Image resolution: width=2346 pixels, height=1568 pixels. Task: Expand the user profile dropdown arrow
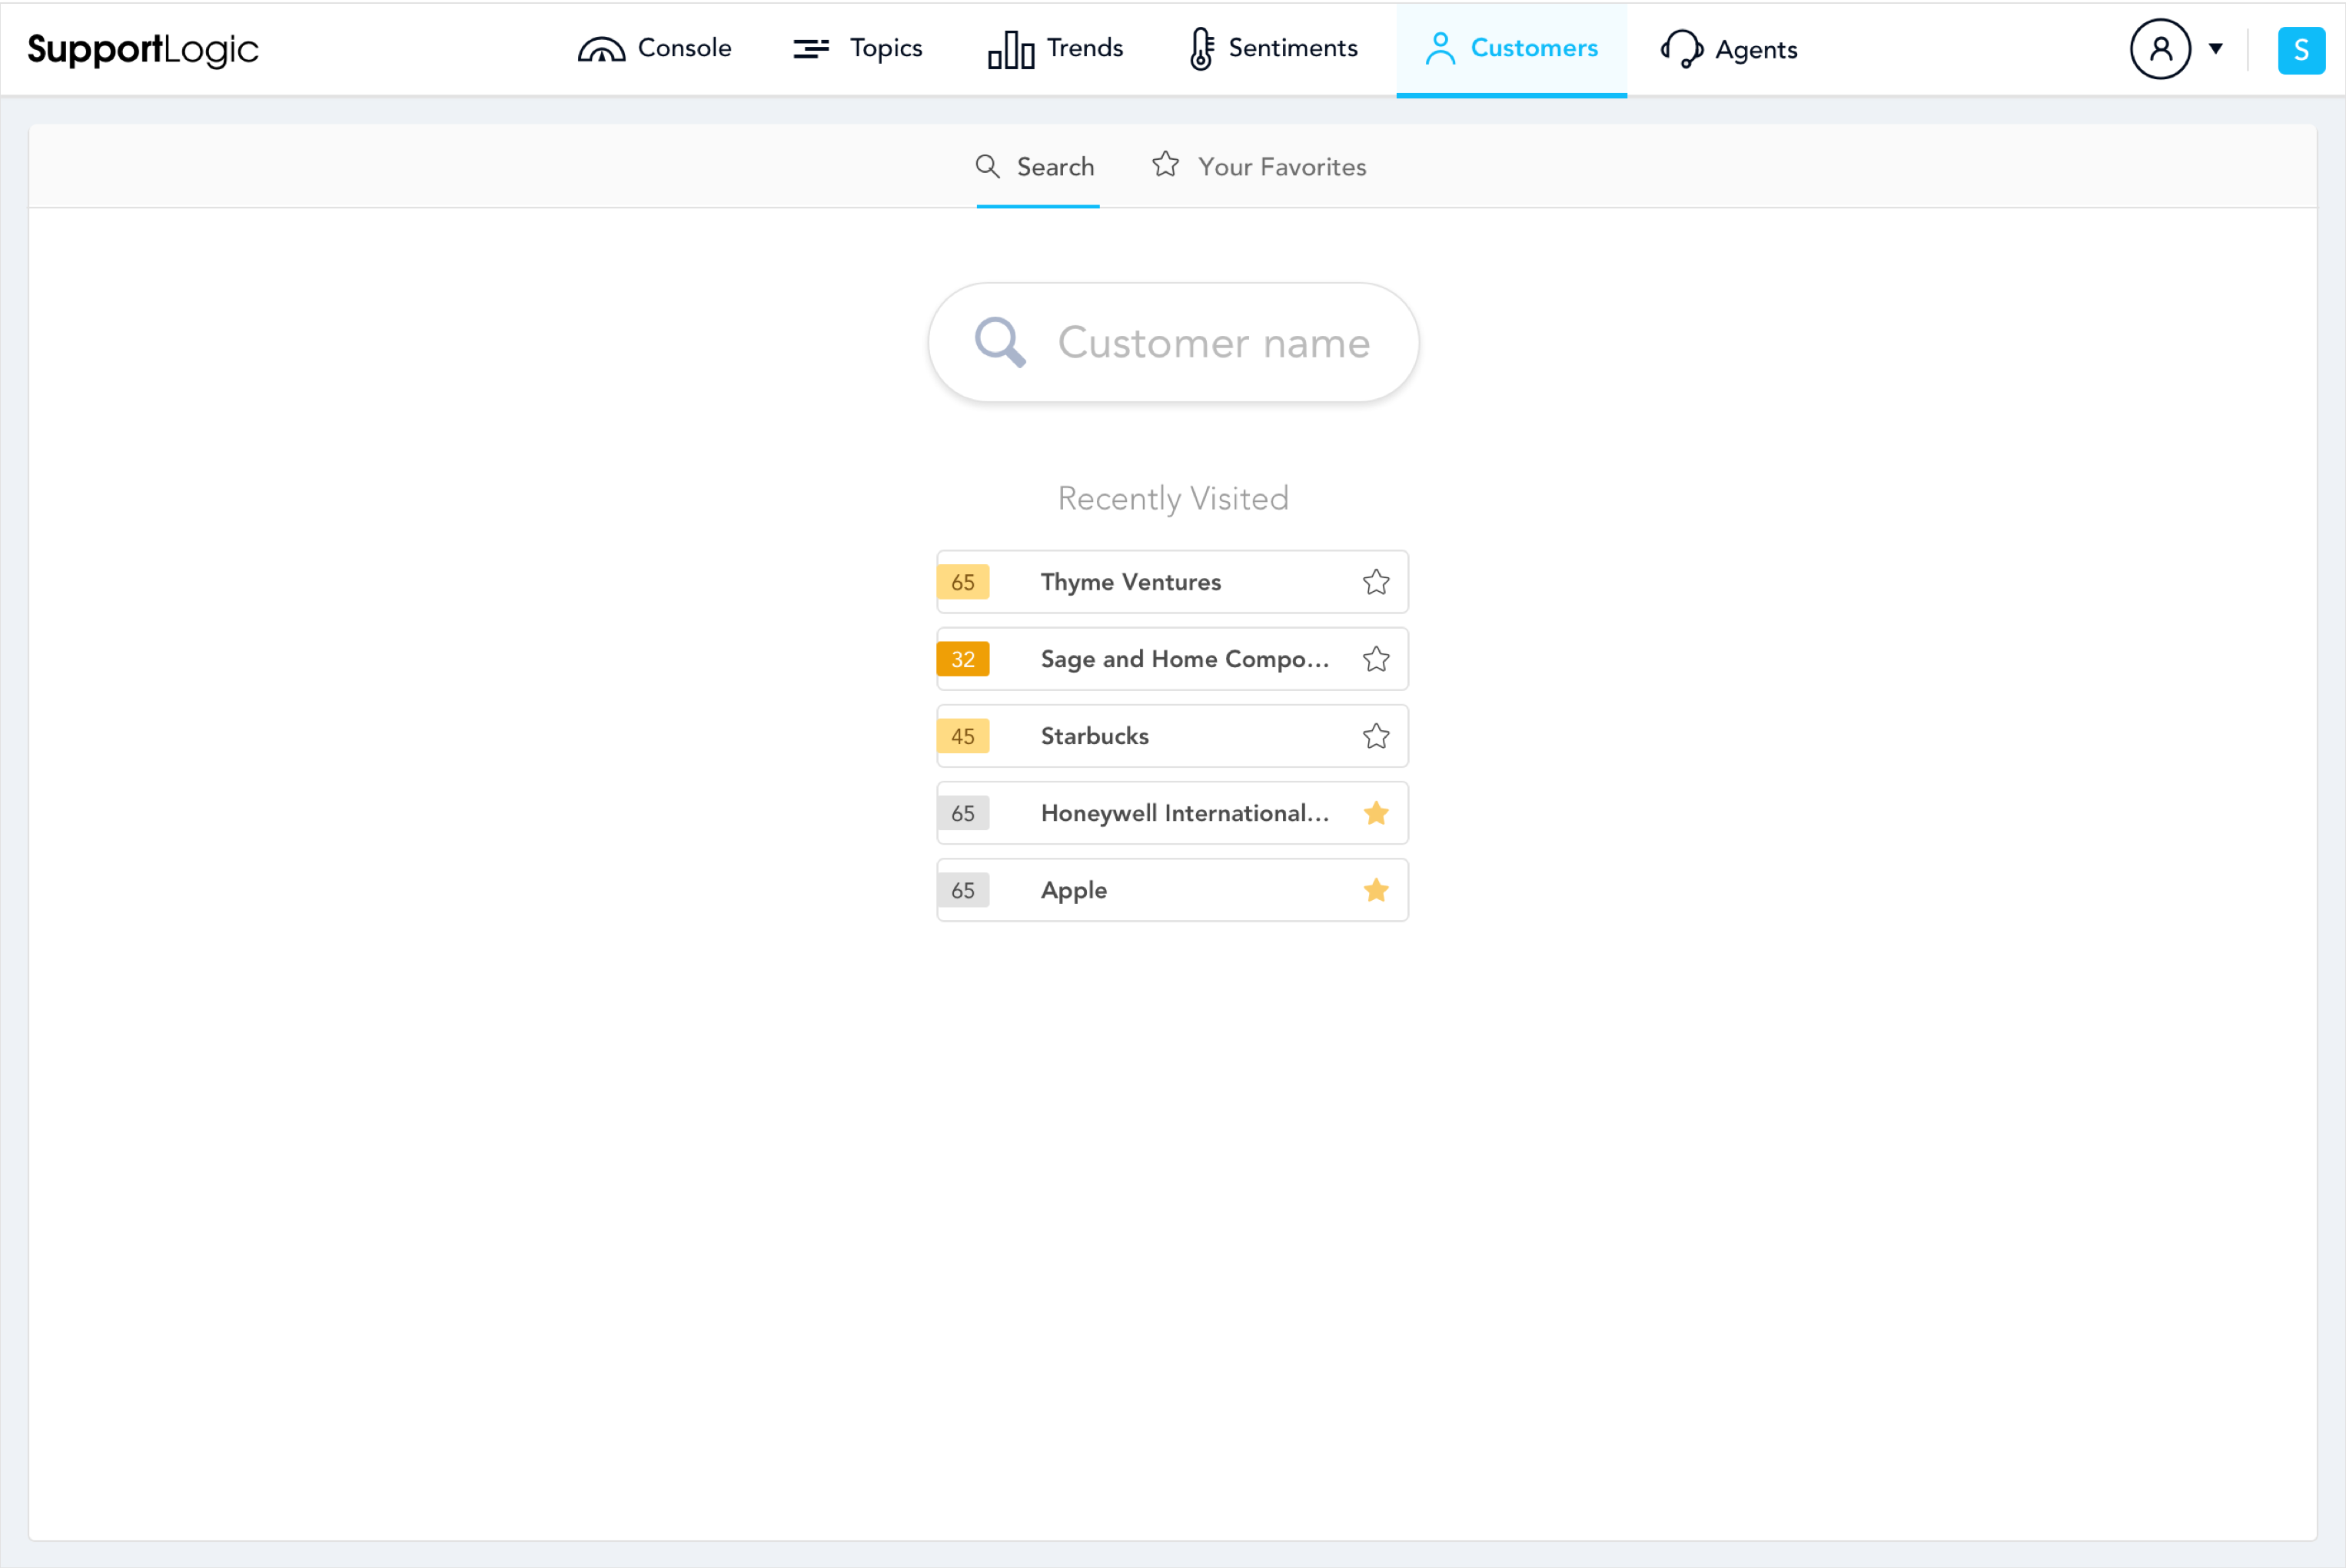tap(2216, 48)
